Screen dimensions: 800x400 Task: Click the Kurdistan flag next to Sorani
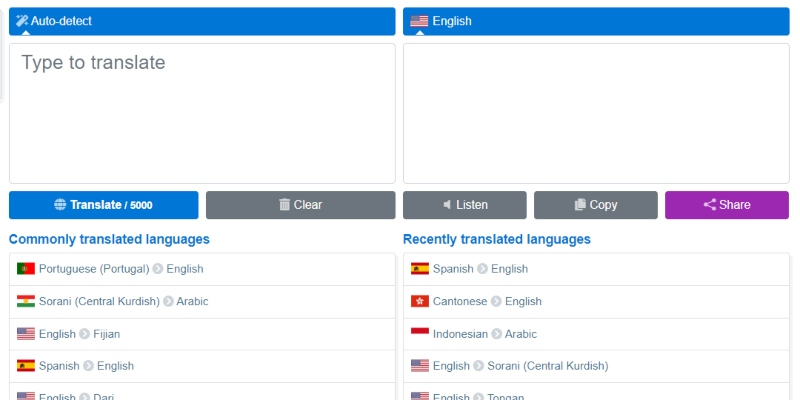(26, 301)
